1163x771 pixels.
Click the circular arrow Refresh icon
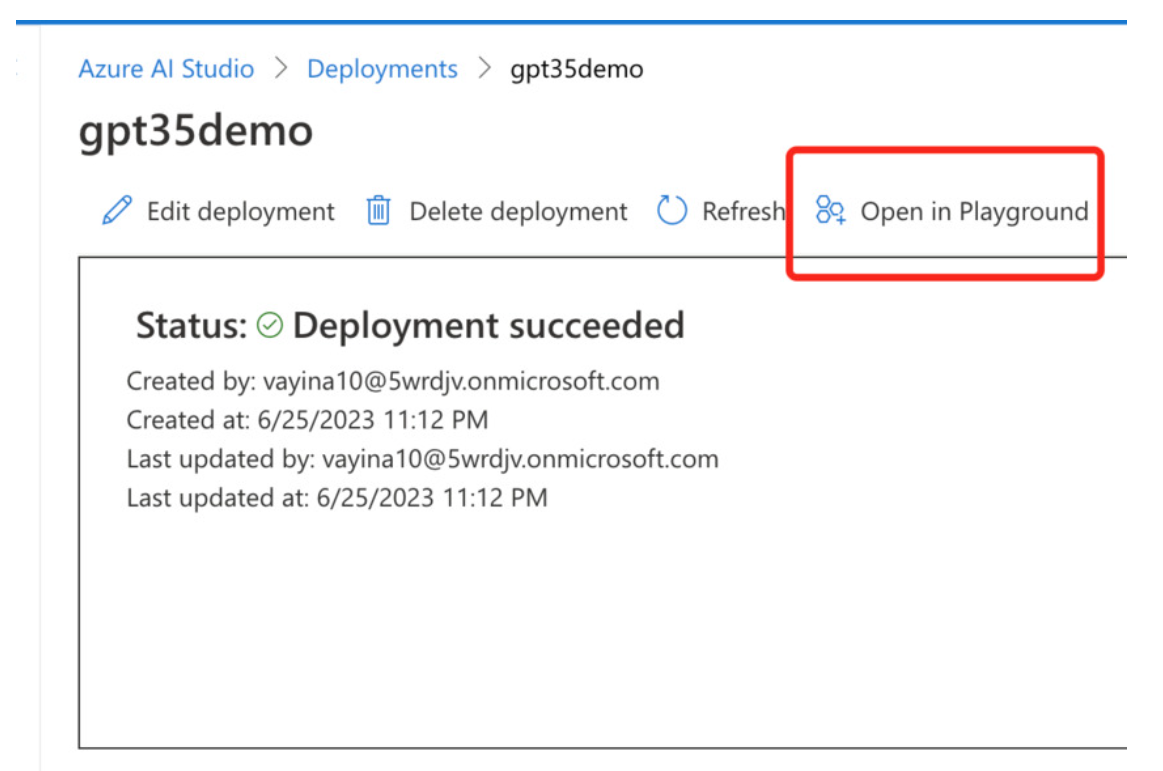(672, 211)
